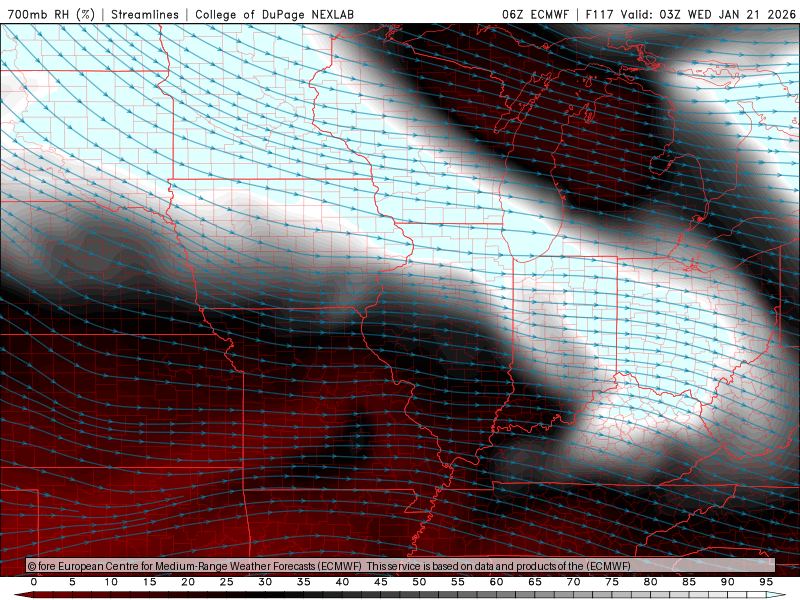
Task: Click the "Valid: 03Z WED JAN 21 2026" text
Action: pyautogui.click(x=708, y=14)
